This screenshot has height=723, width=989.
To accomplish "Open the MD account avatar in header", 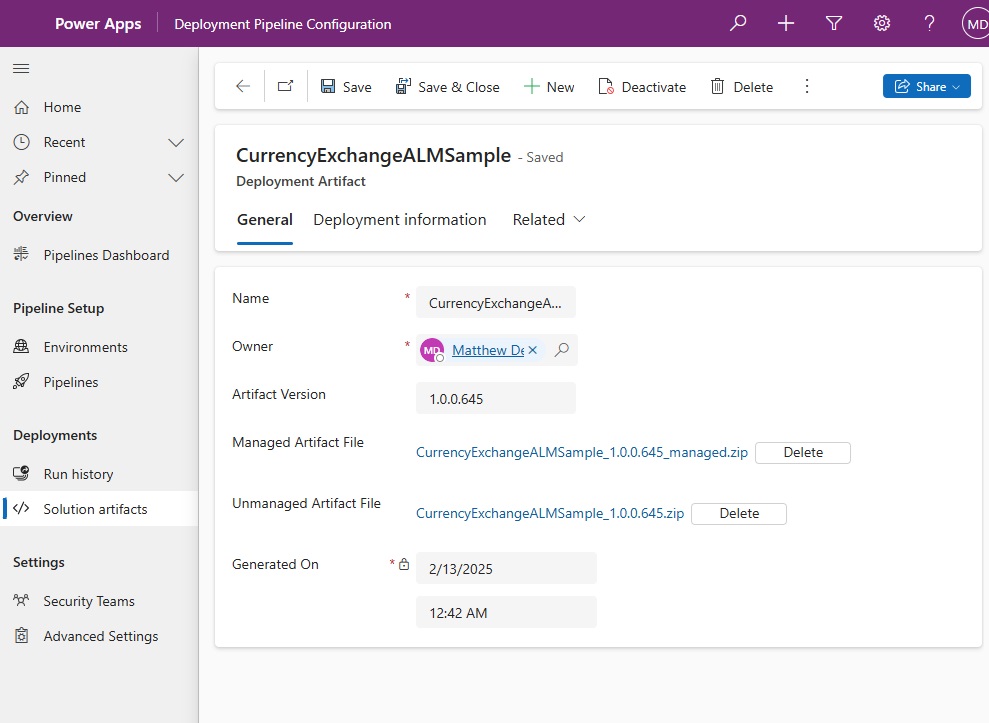I will coord(976,24).
